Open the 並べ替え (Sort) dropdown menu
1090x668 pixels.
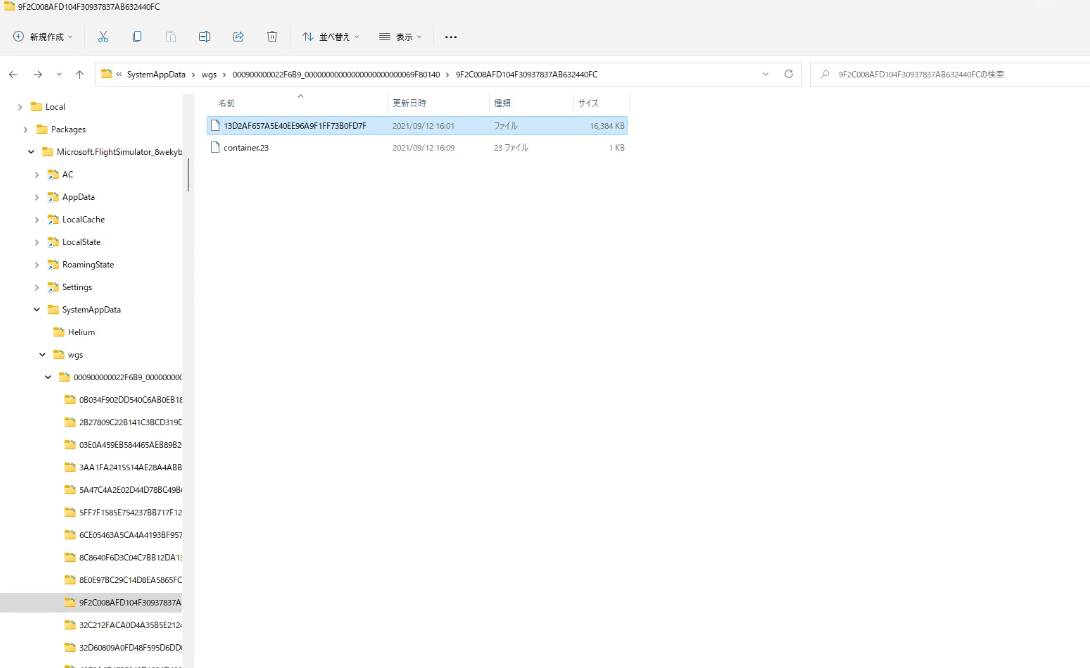331,37
